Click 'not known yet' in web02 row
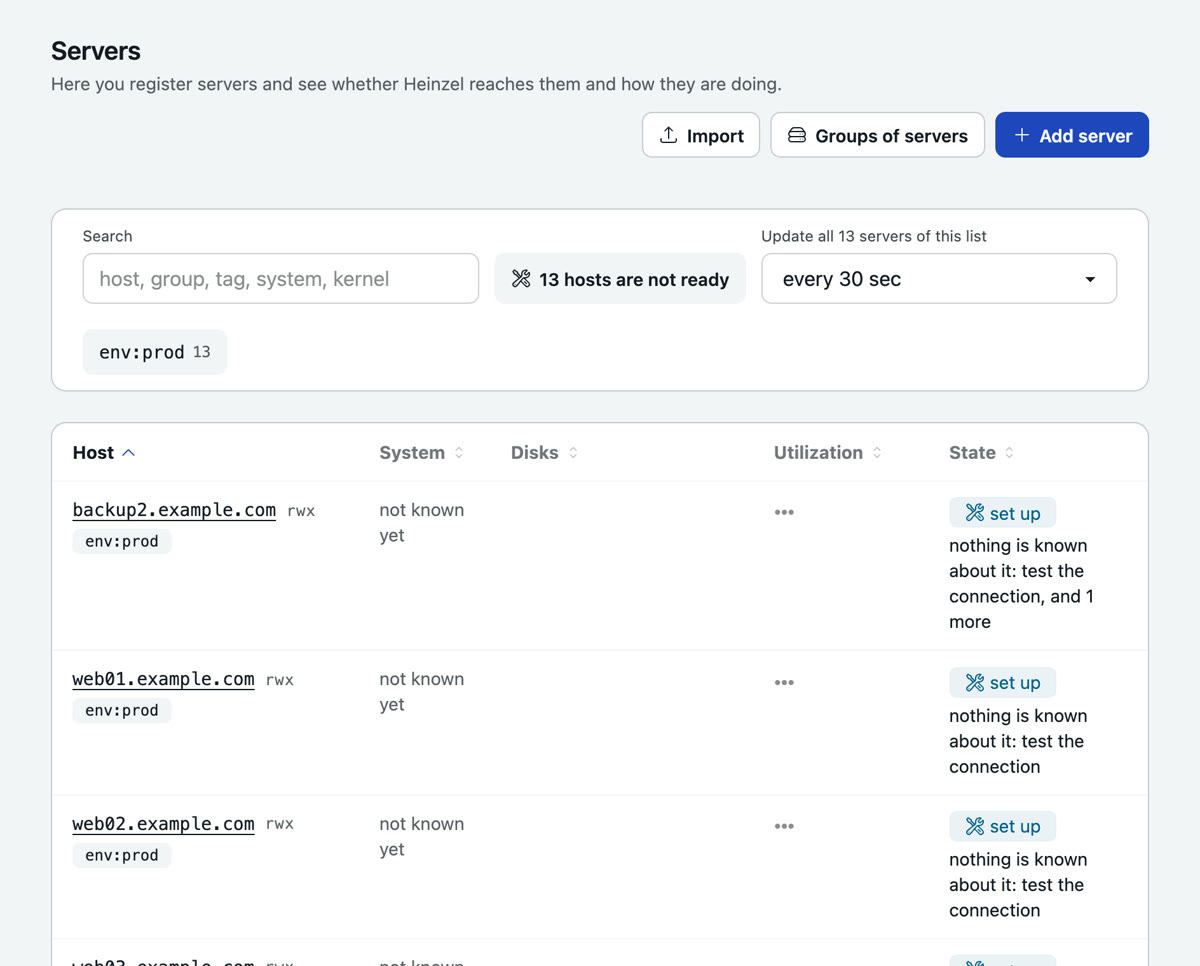The width and height of the screenshot is (1200, 966). [421, 836]
